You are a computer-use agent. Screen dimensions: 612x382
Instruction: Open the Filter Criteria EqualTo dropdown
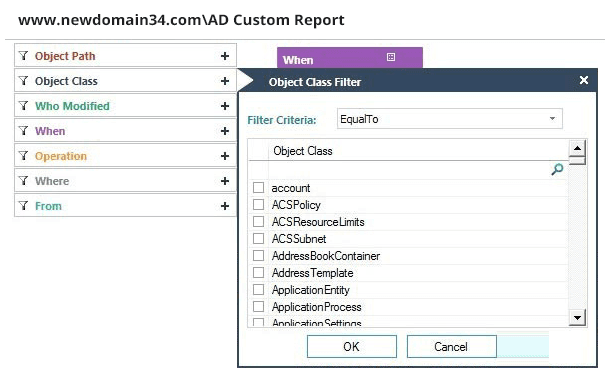tap(450, 119)
